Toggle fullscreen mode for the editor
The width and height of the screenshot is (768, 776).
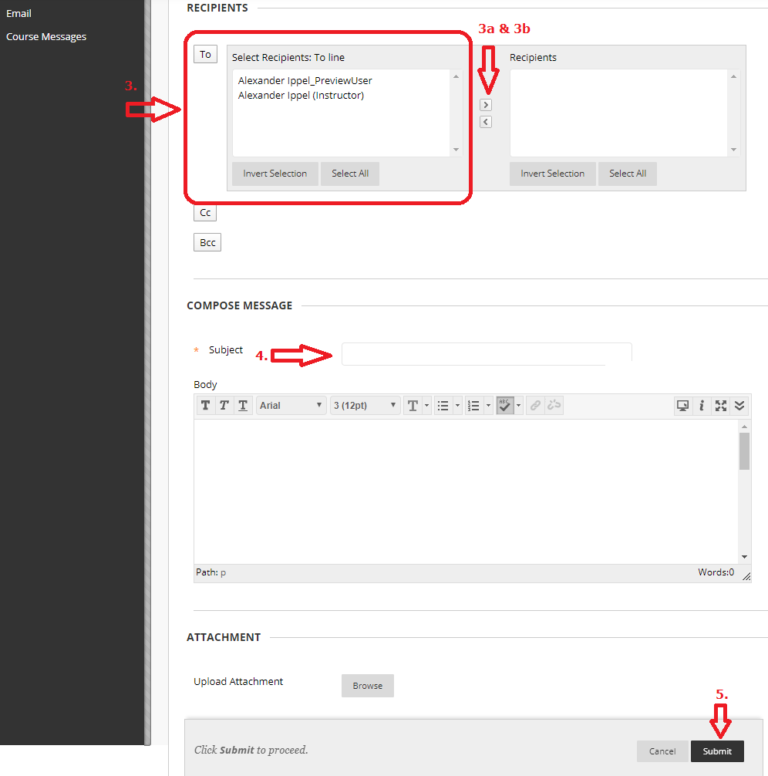pos(720,406)
